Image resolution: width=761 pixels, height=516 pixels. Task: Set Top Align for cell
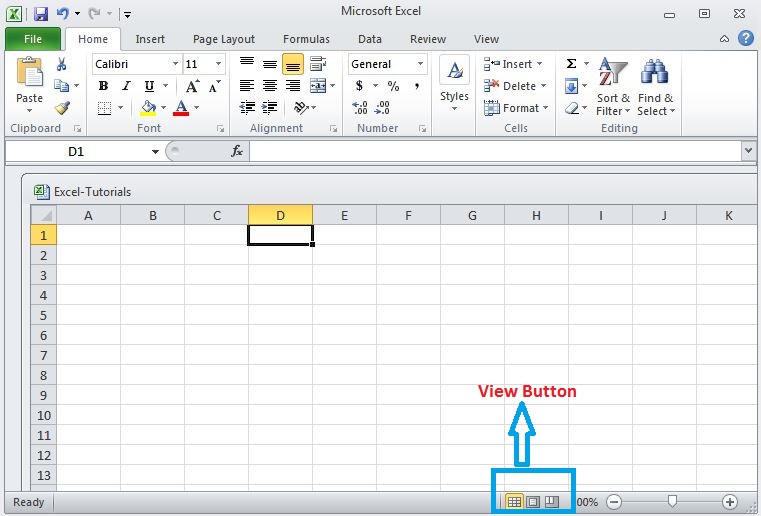247,64
